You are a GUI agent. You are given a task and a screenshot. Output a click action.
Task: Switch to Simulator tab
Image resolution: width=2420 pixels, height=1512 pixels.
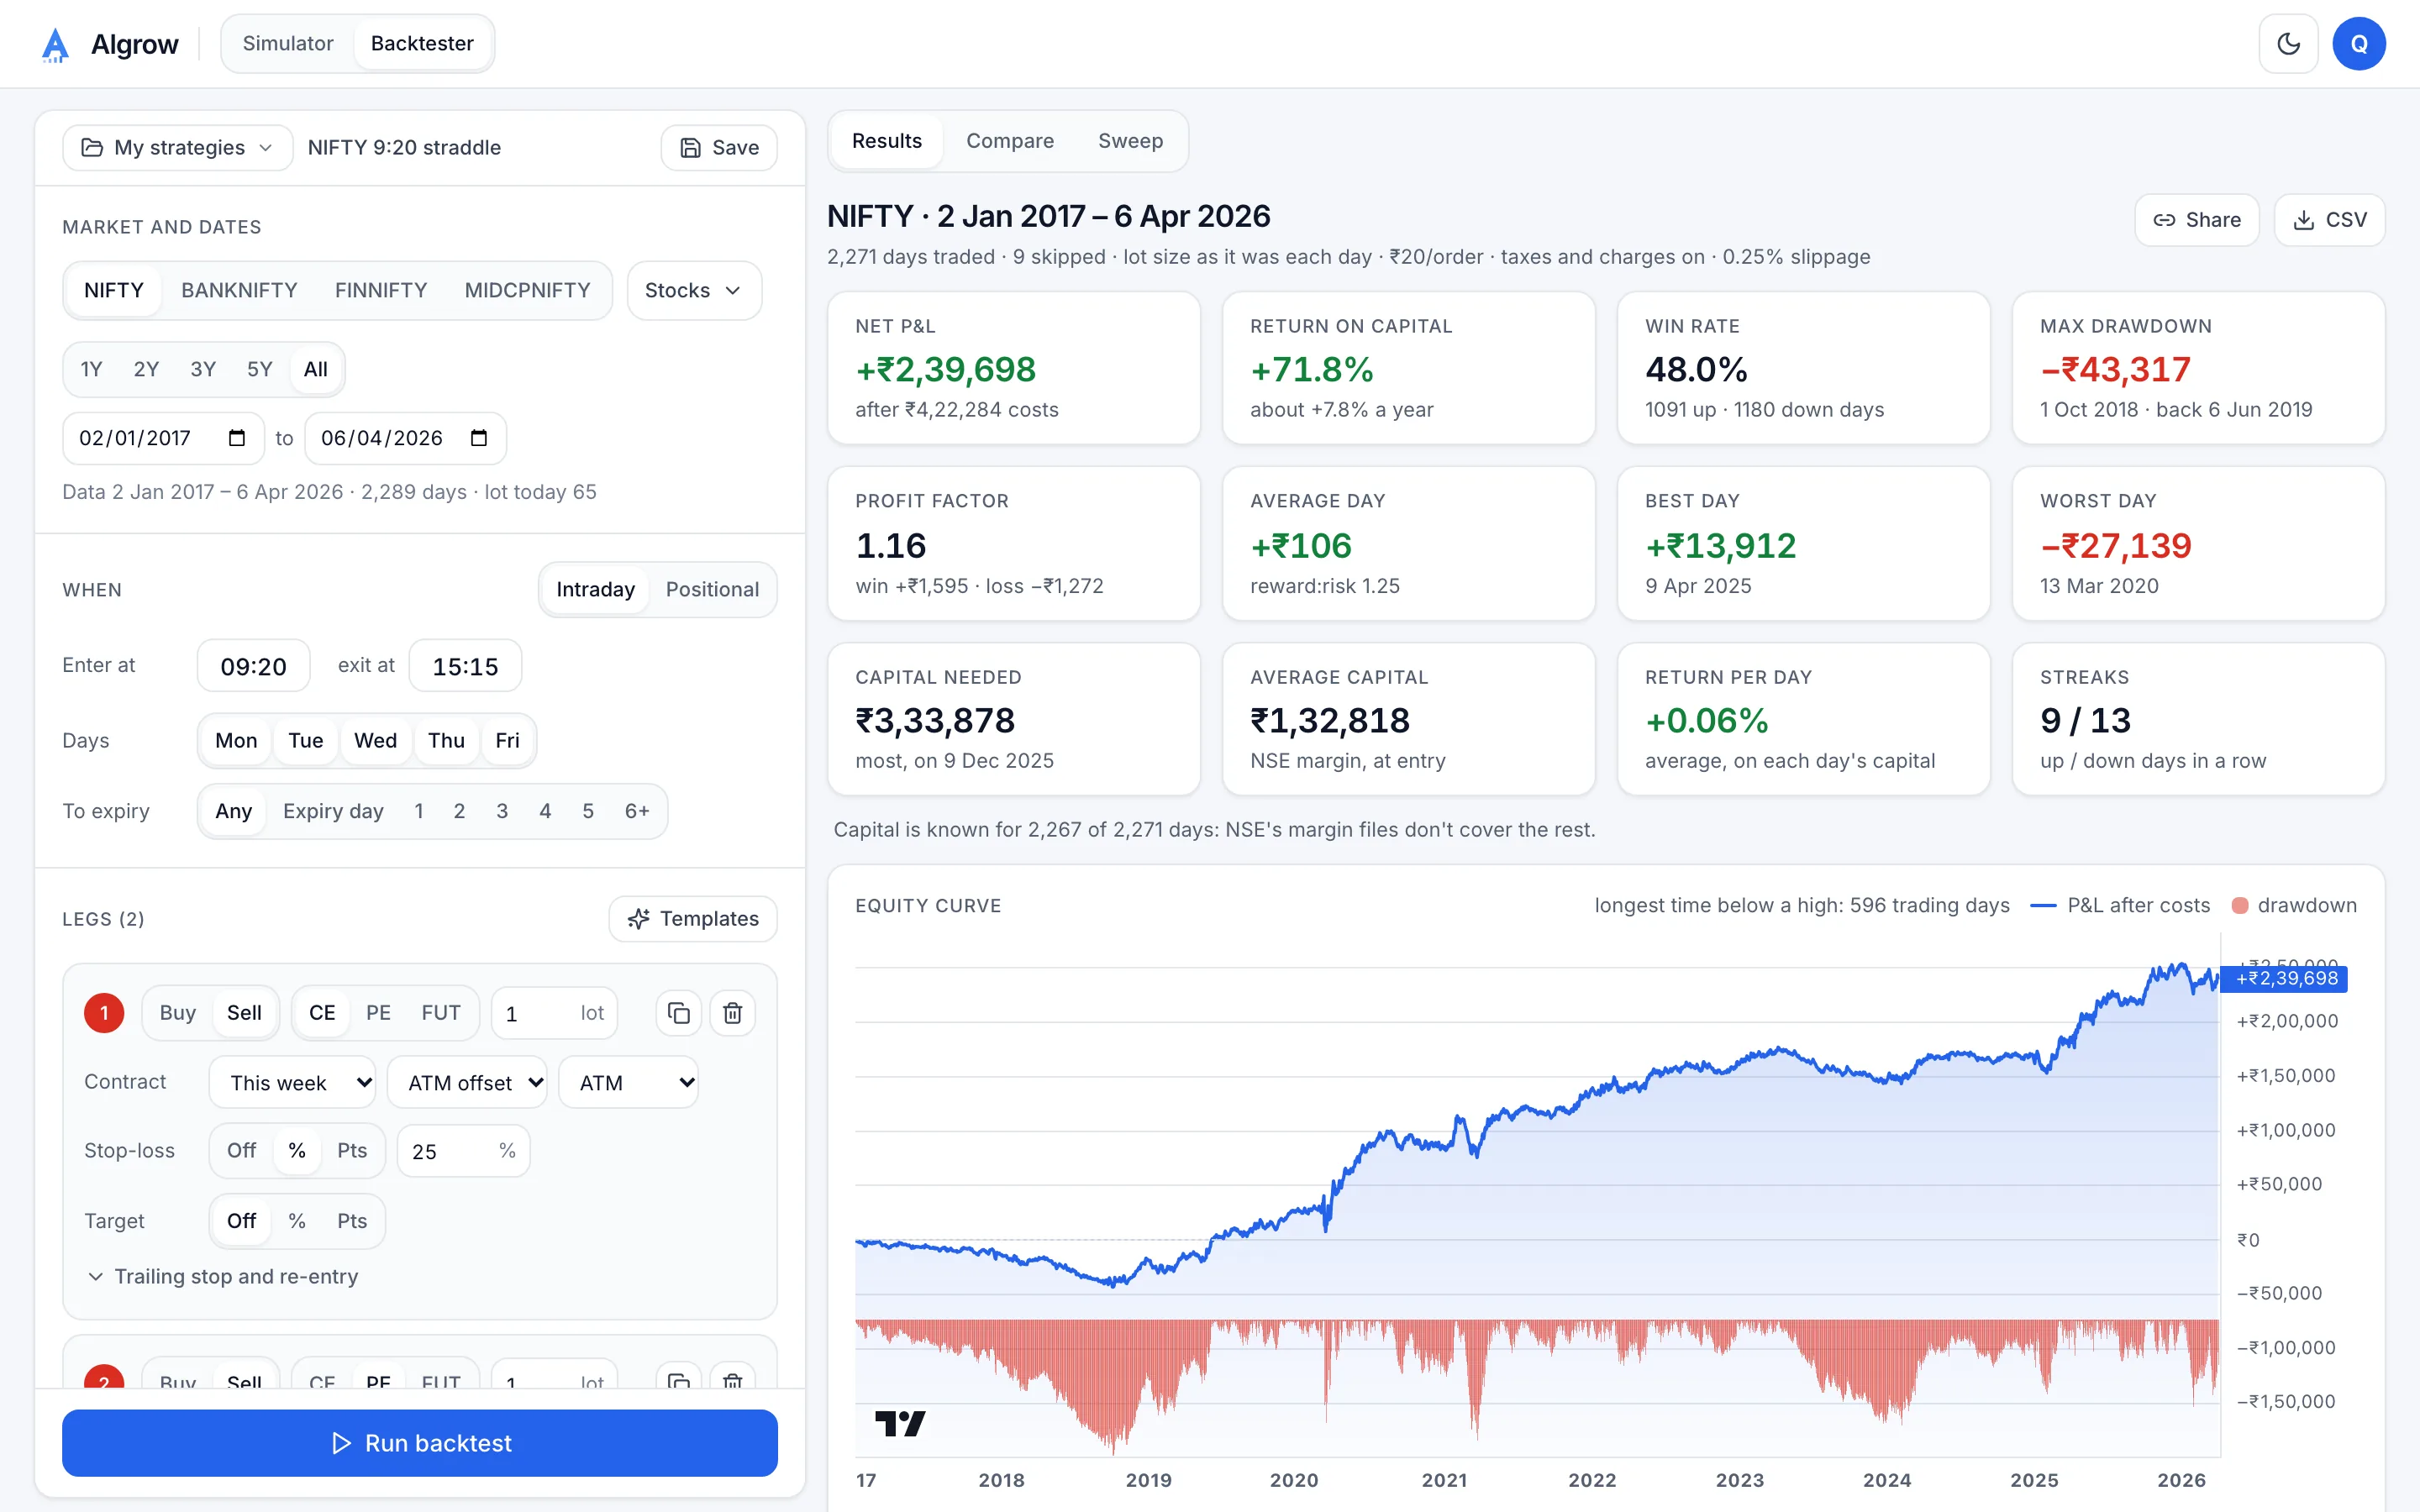(x=288, y=44)
